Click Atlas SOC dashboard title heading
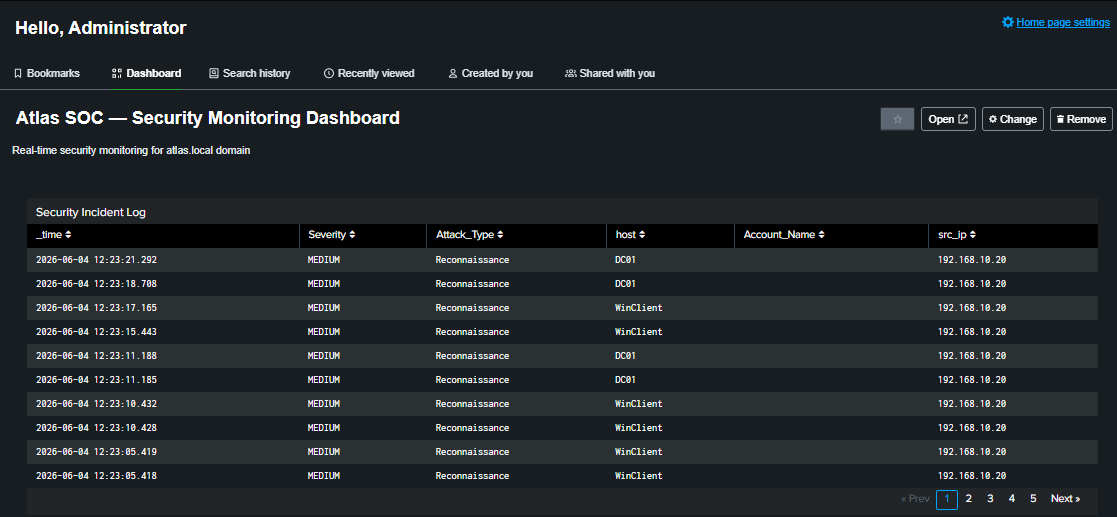1117x517 pixels. pyautogui.click(x=207, y=118)
